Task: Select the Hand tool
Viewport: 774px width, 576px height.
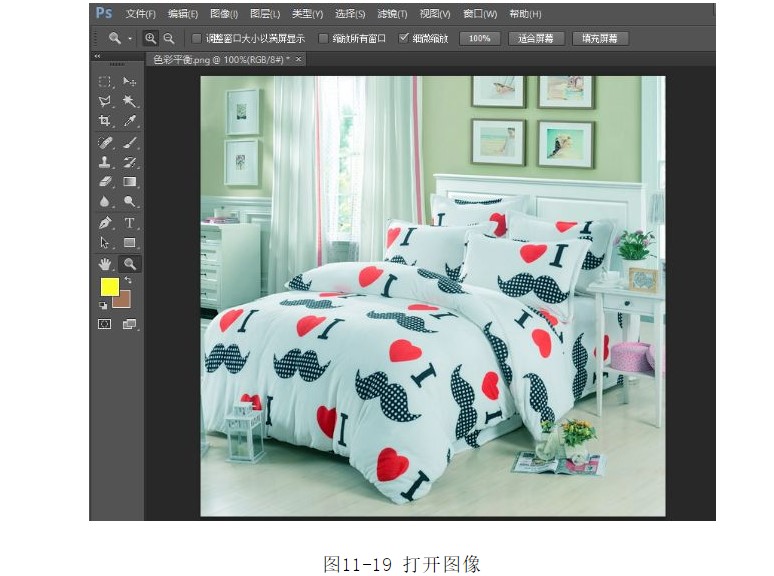Action: pyautogui.click(x=105, y=264)
